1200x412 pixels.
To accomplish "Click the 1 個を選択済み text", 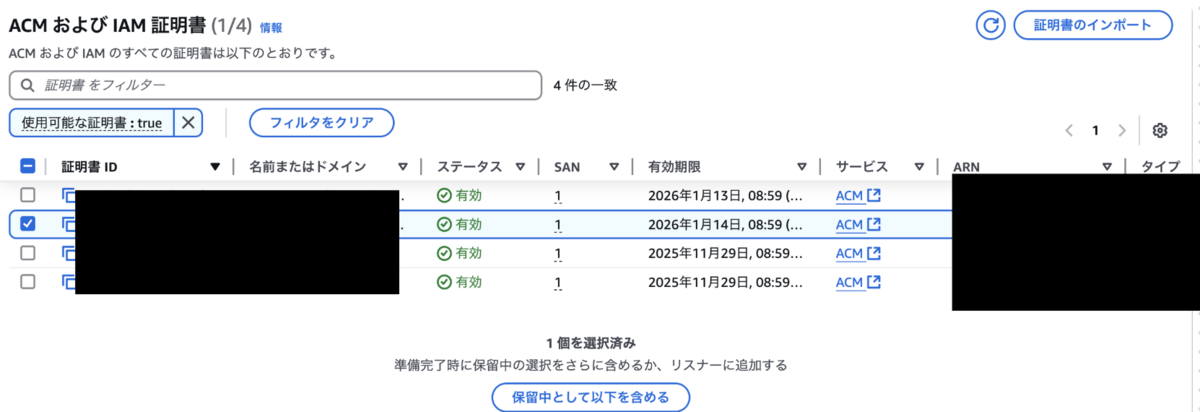I will [x=590, y=343].
